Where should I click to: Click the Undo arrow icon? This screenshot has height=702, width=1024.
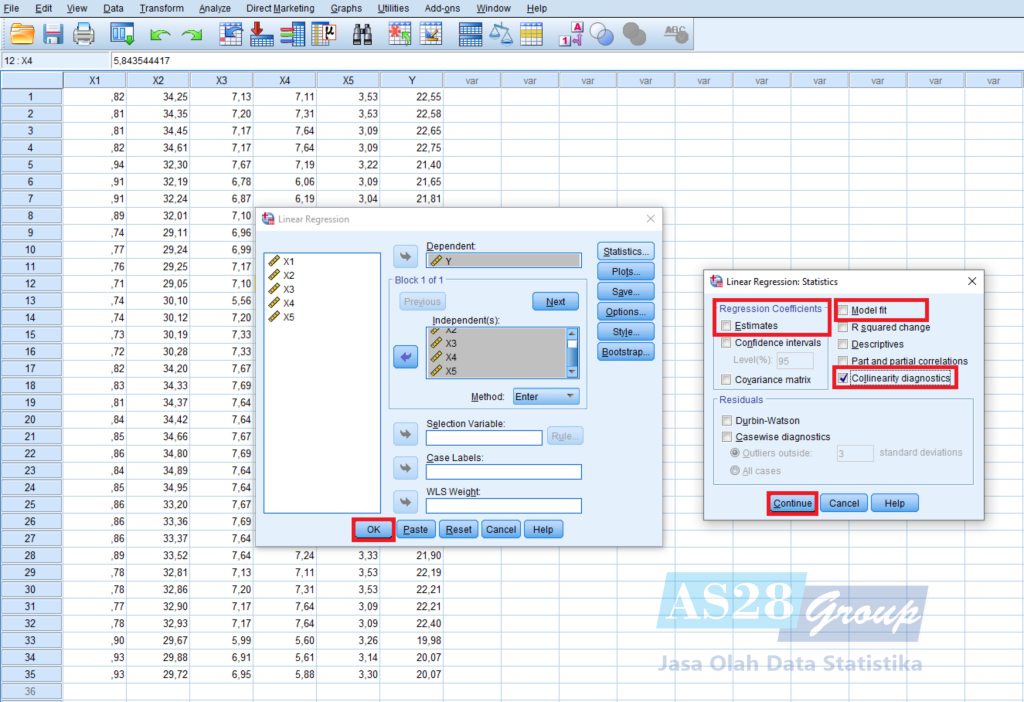tap(159, 35)
